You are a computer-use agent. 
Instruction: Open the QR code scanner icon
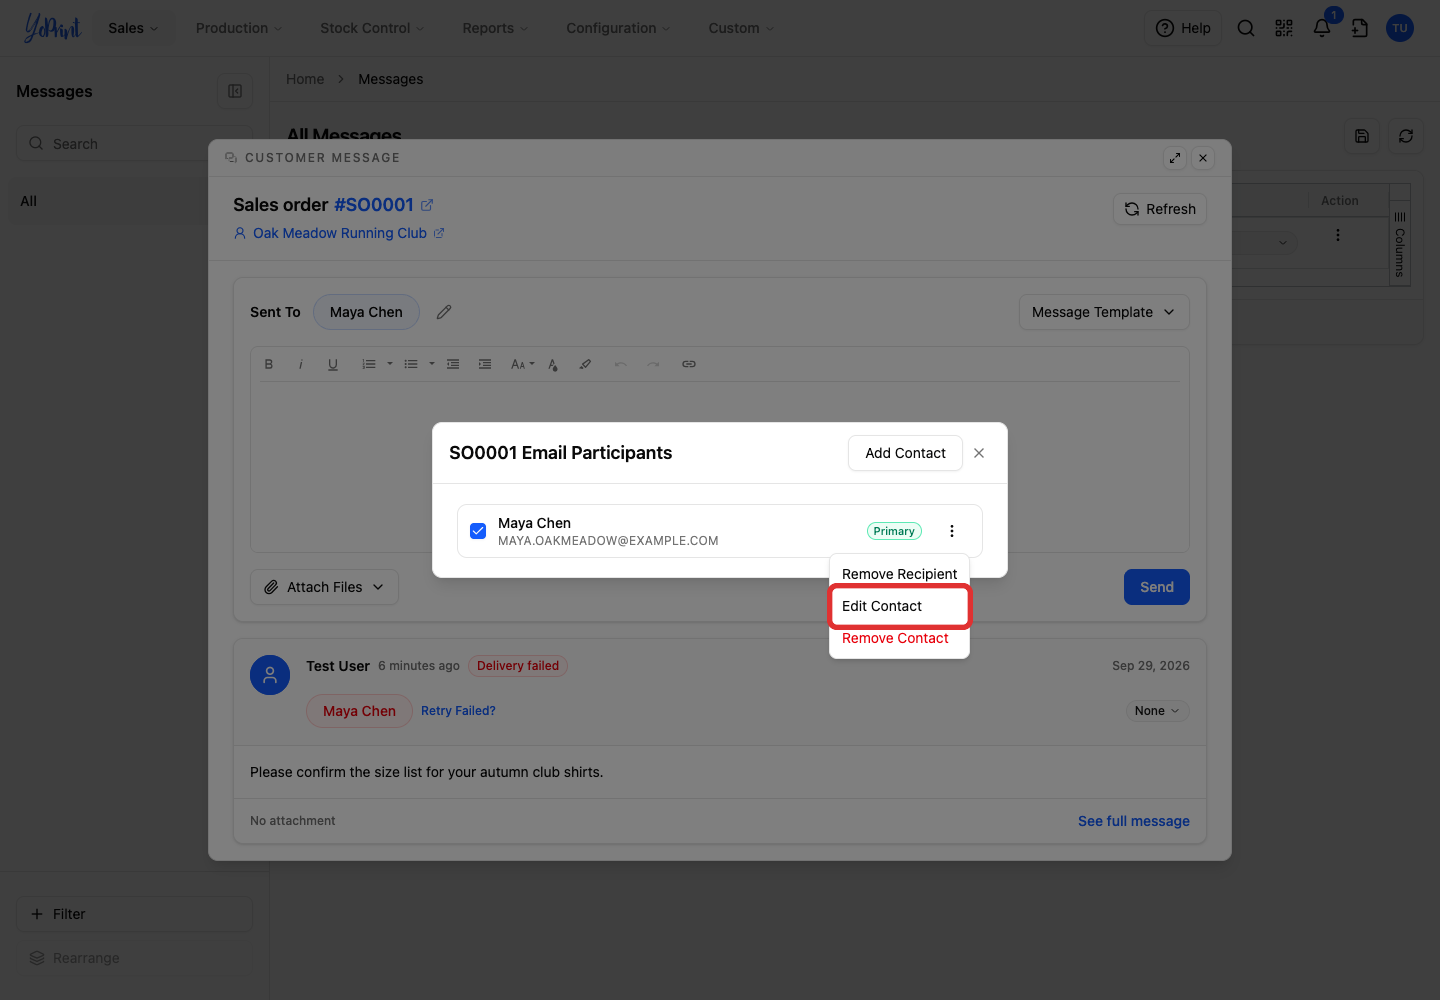[x=1284, y=28]
